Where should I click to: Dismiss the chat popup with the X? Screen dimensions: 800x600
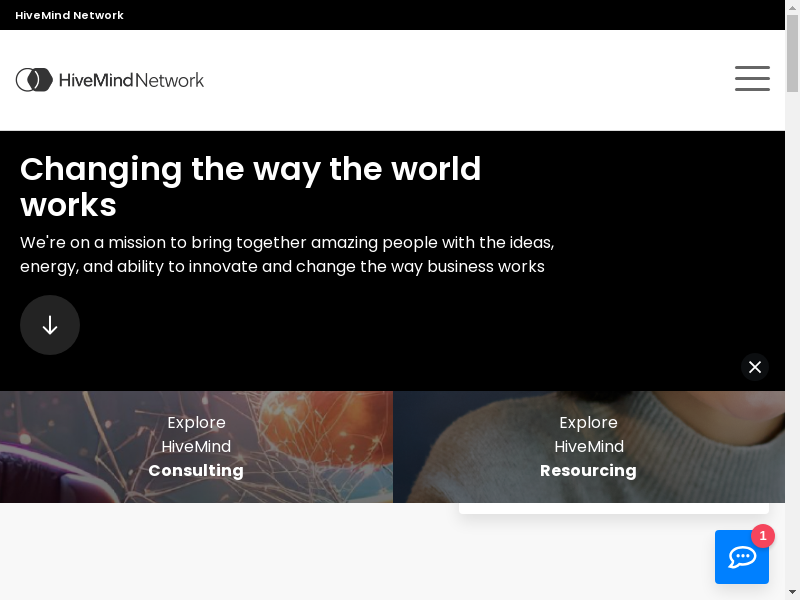coord(755,367)
